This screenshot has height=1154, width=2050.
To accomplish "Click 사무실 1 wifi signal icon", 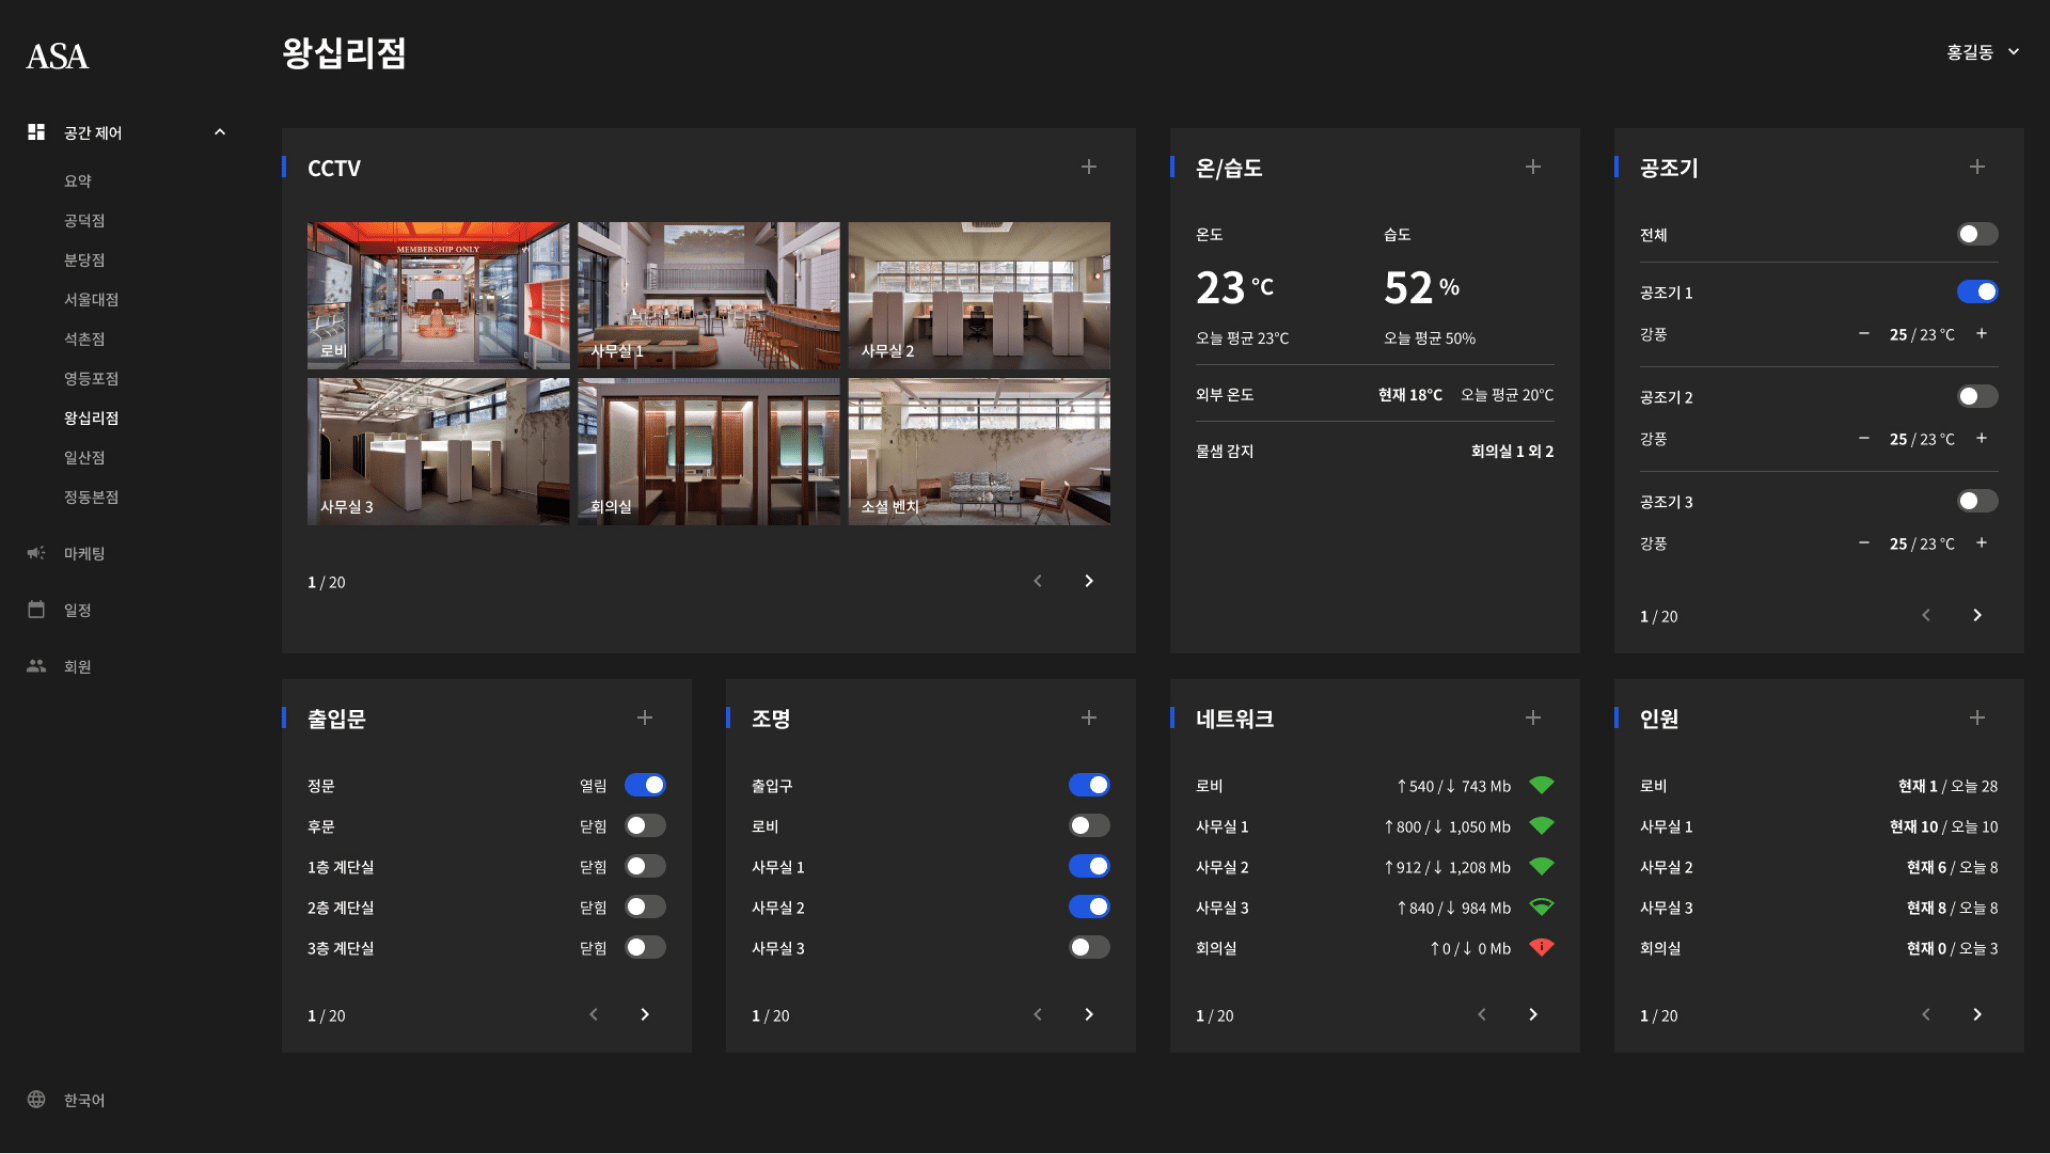I will tap(1542, 826).
